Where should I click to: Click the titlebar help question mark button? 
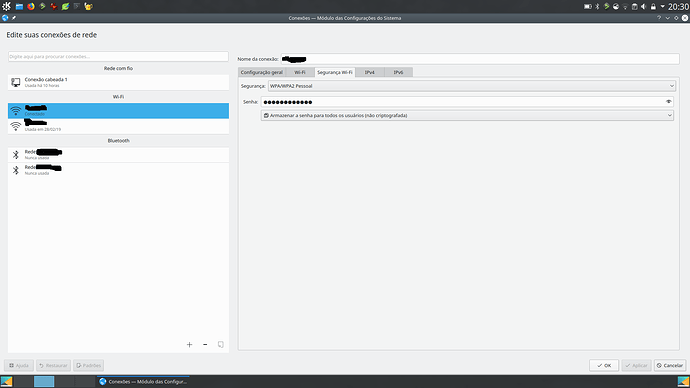(659, 18)
